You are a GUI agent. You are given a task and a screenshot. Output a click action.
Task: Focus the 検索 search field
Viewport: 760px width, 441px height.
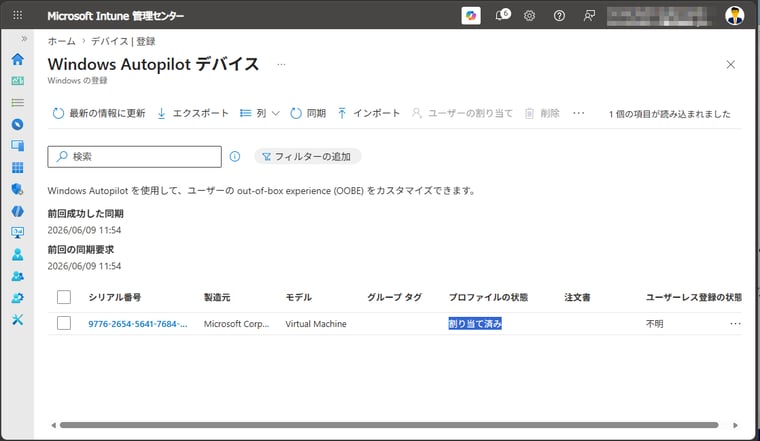pos(135,157)
